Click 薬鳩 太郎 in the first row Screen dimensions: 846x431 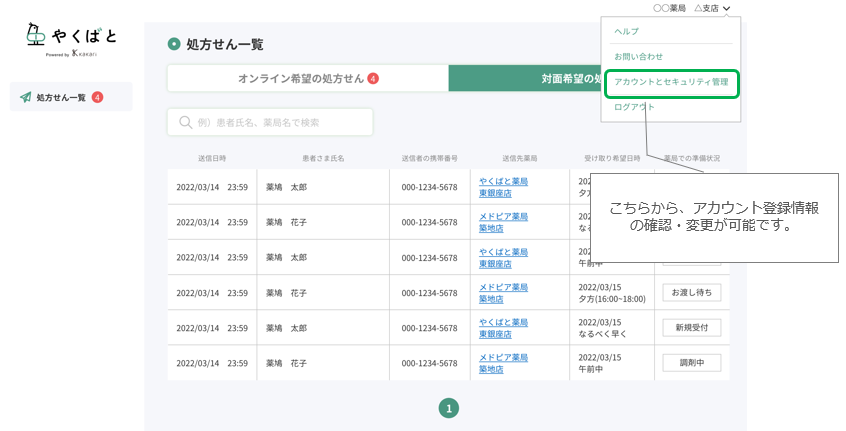tap(286, 187)
